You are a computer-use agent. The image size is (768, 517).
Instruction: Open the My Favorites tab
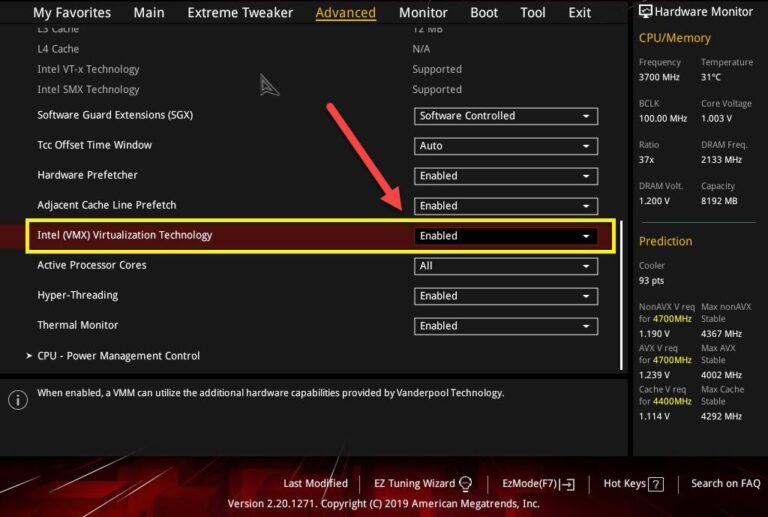(x=72, y=13)
